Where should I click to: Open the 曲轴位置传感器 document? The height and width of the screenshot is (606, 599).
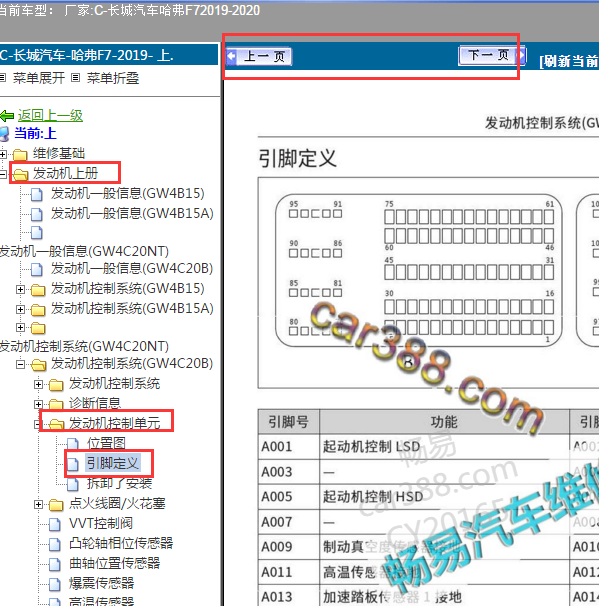114,563
